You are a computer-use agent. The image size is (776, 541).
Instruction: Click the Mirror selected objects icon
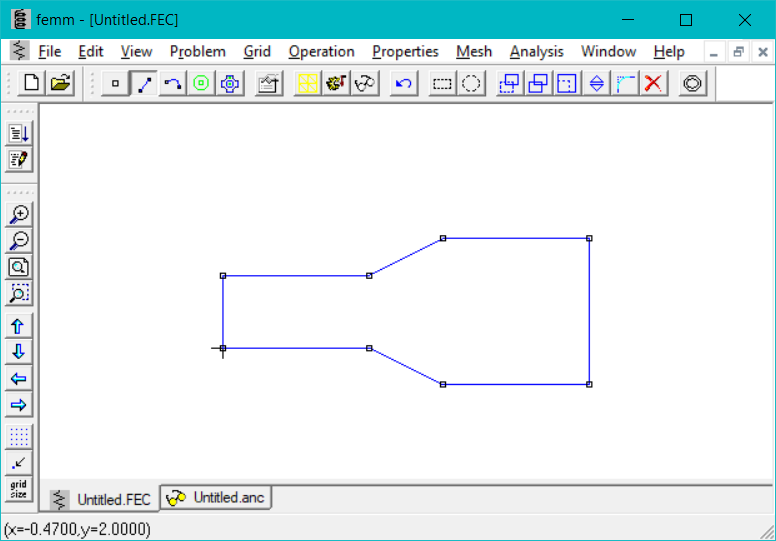(x=596, y=83)
